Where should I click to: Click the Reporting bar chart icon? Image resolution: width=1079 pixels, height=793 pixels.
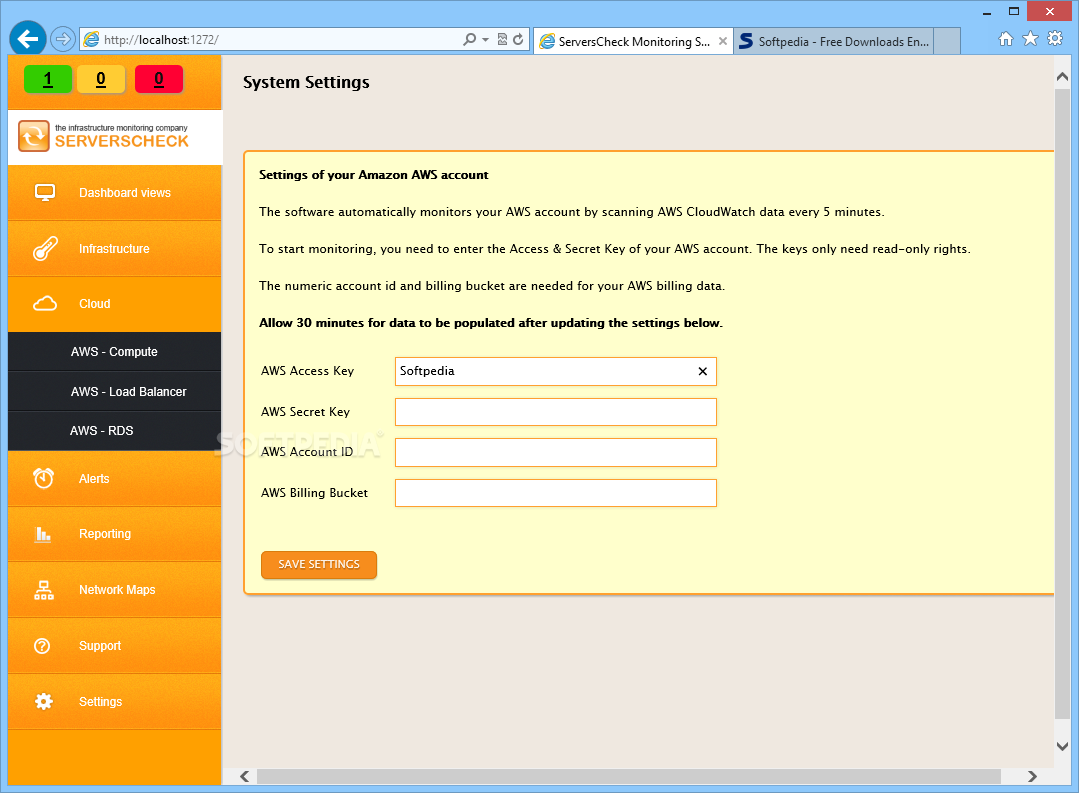[43, 534]
